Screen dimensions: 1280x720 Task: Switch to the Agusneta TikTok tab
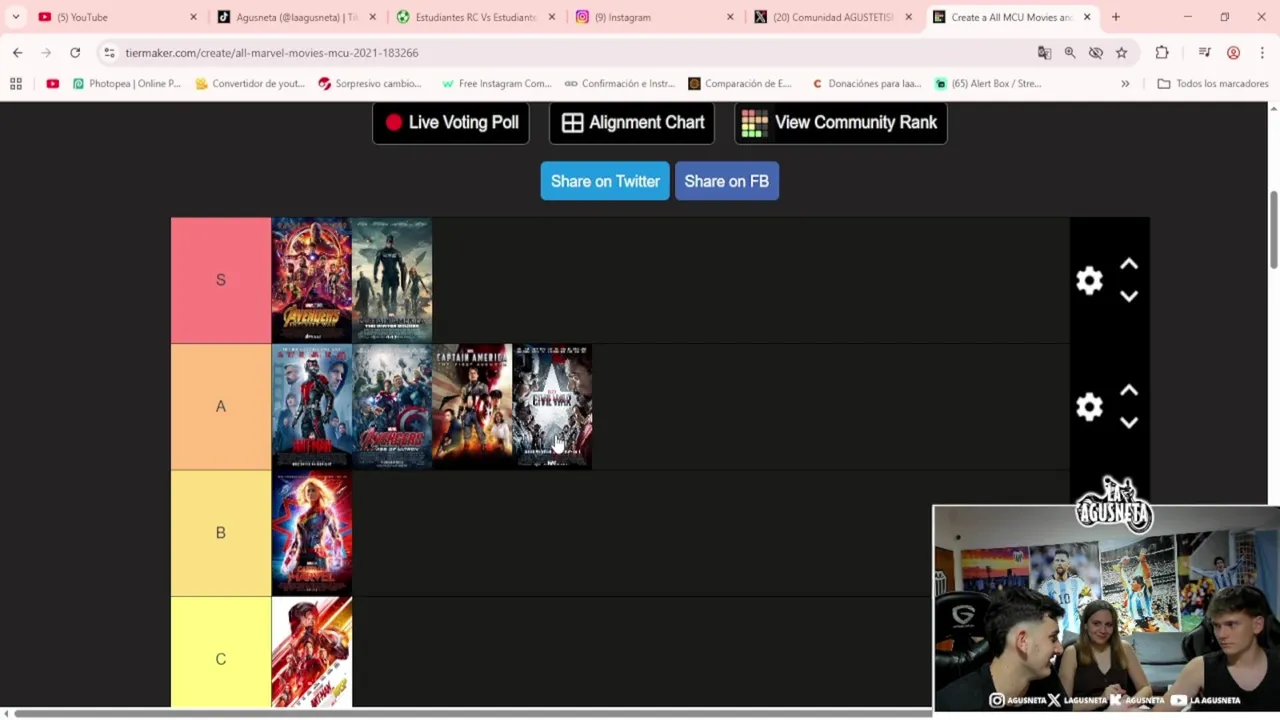click(x=297, y=17)
